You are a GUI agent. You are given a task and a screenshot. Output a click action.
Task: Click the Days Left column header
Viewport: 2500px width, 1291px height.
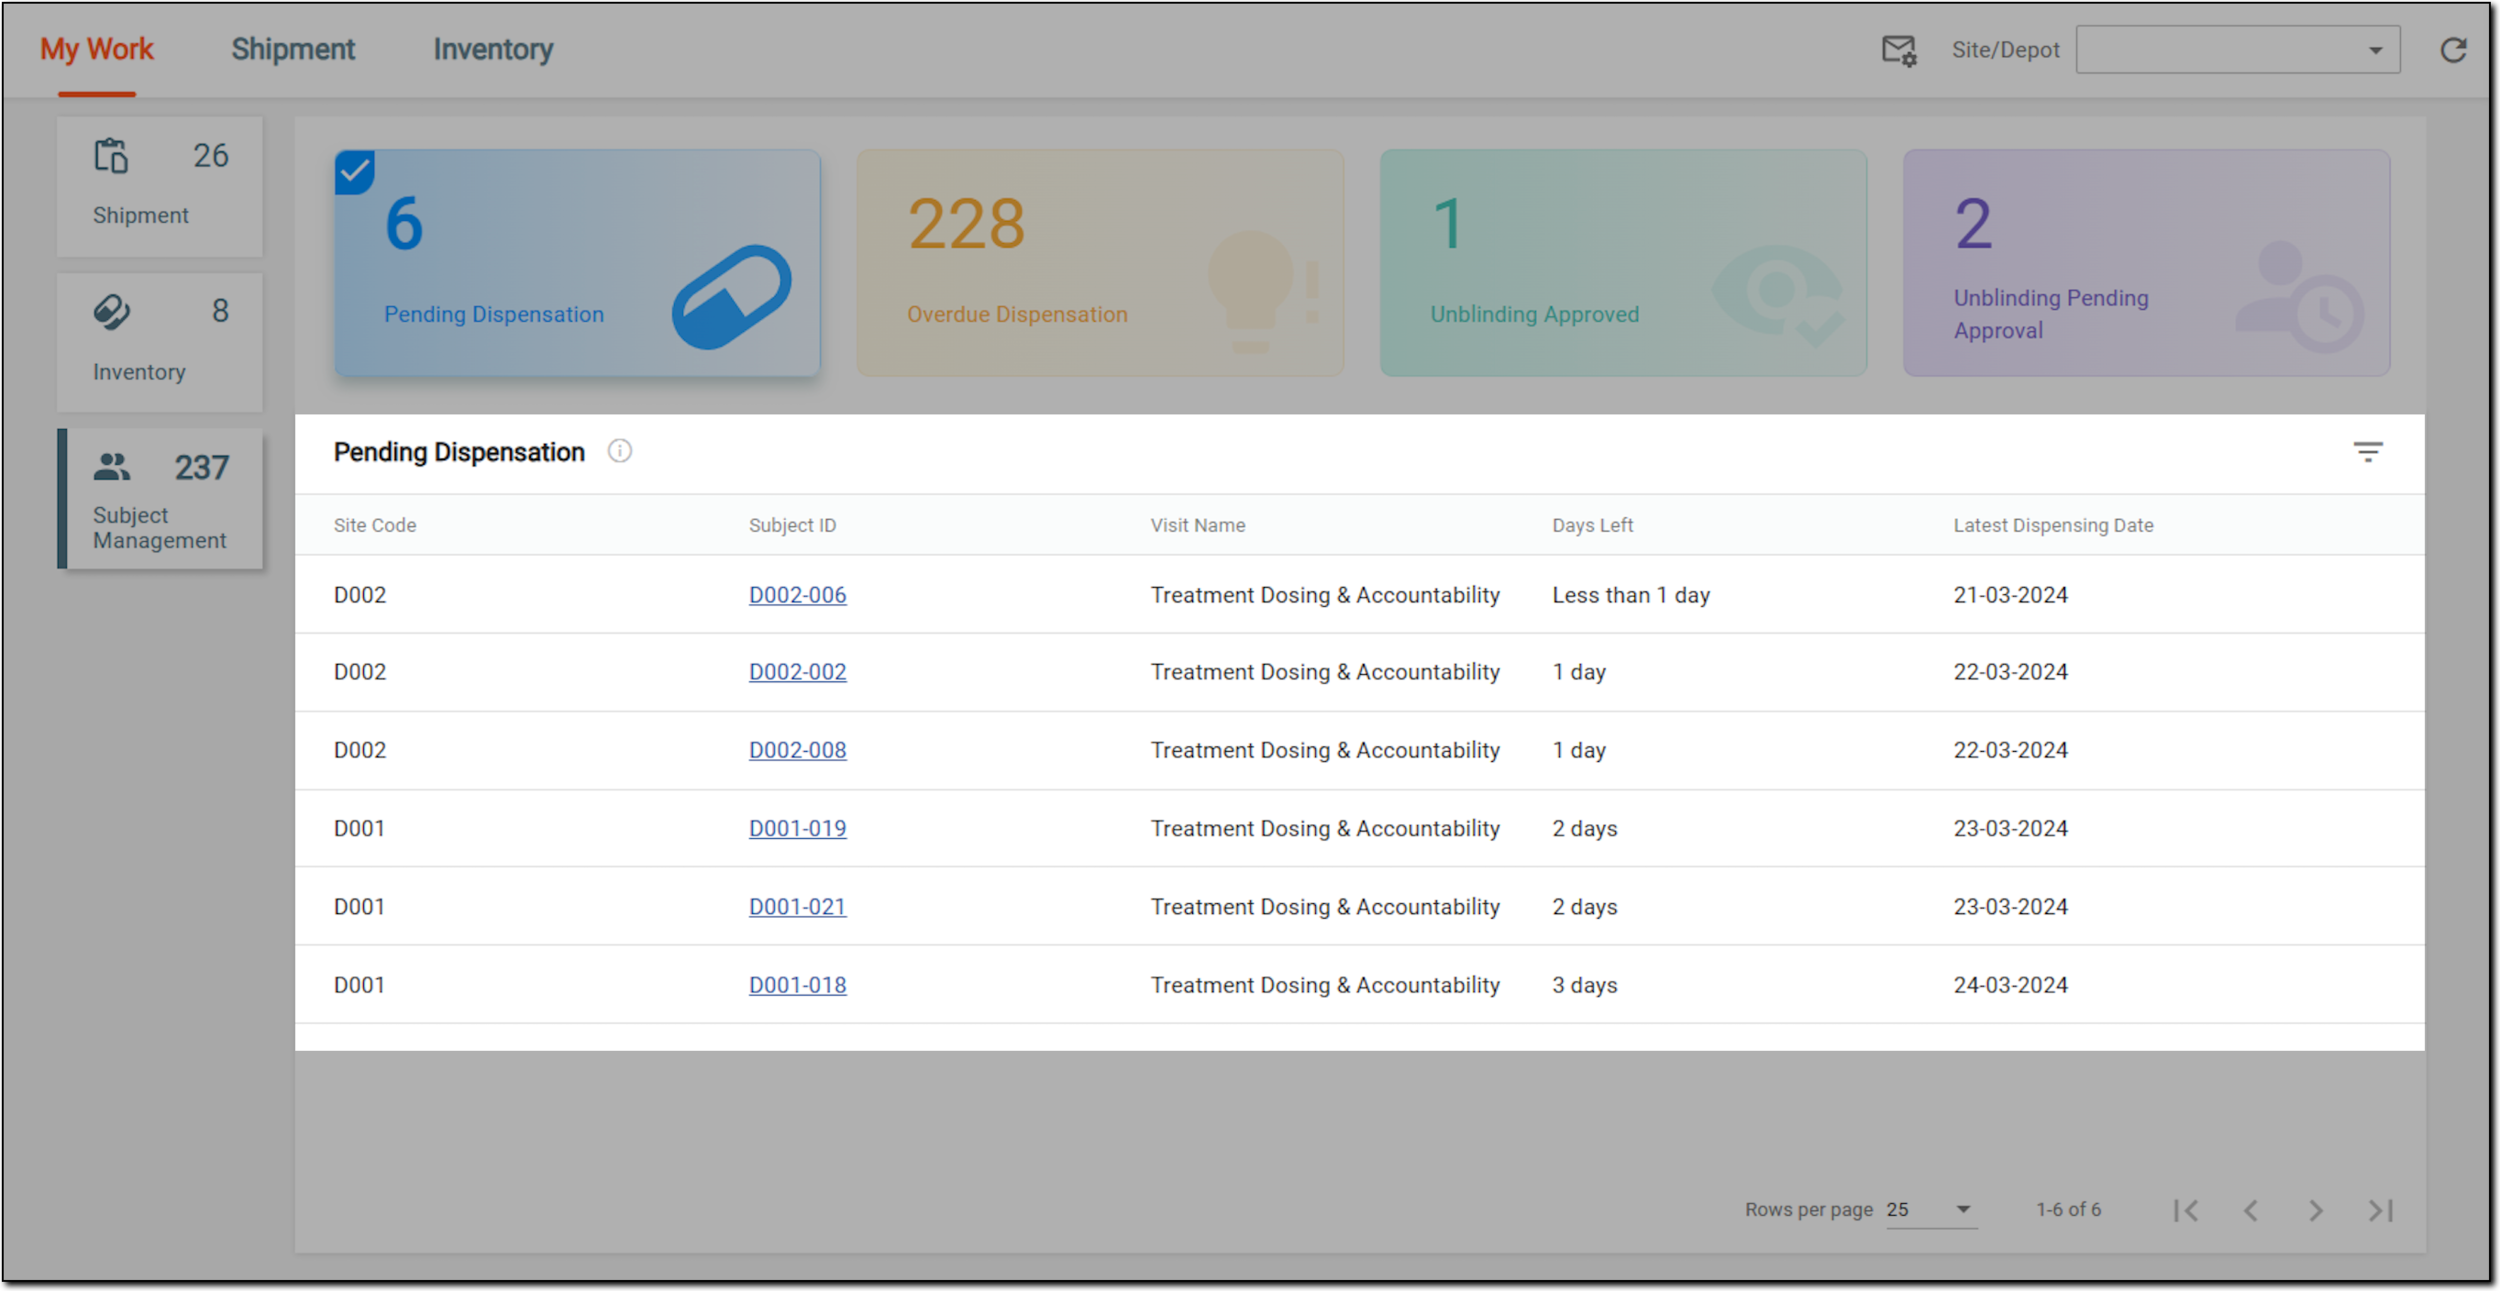1592,526
